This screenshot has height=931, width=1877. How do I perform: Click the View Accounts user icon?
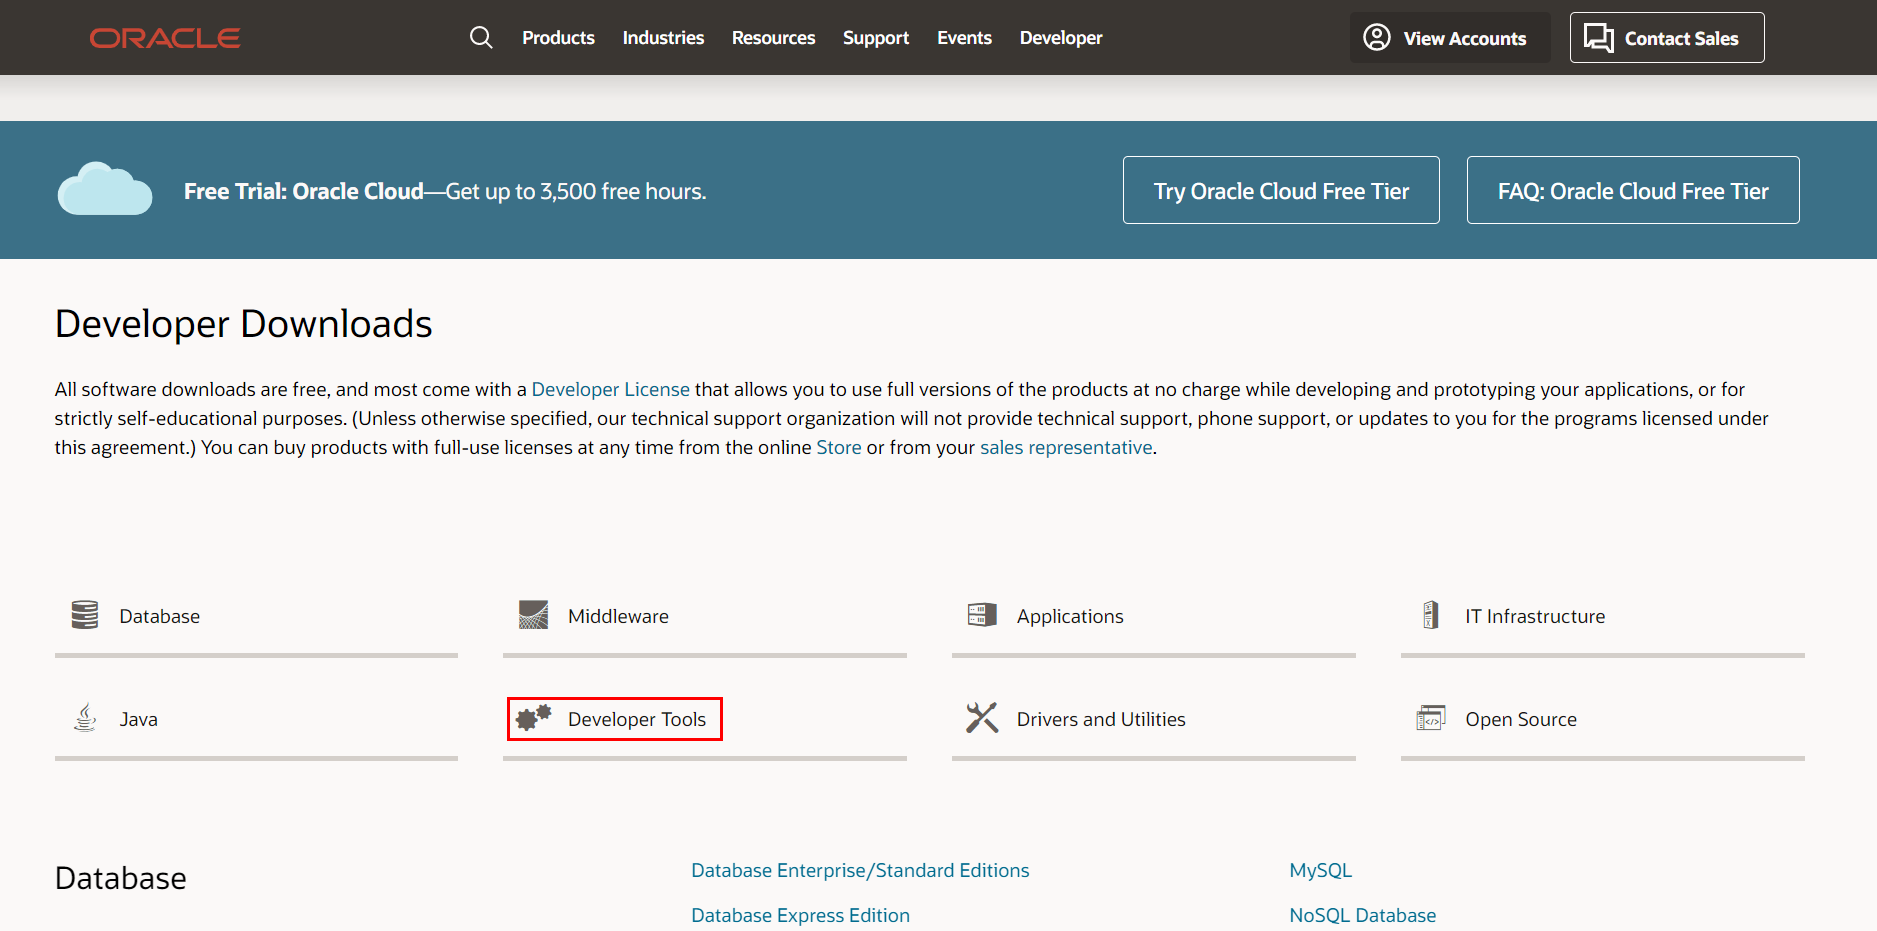pos(1377,38)
